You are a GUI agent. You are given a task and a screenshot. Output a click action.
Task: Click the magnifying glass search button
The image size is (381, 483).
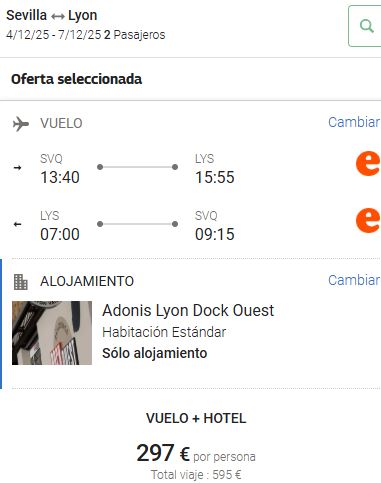point(365,26)
